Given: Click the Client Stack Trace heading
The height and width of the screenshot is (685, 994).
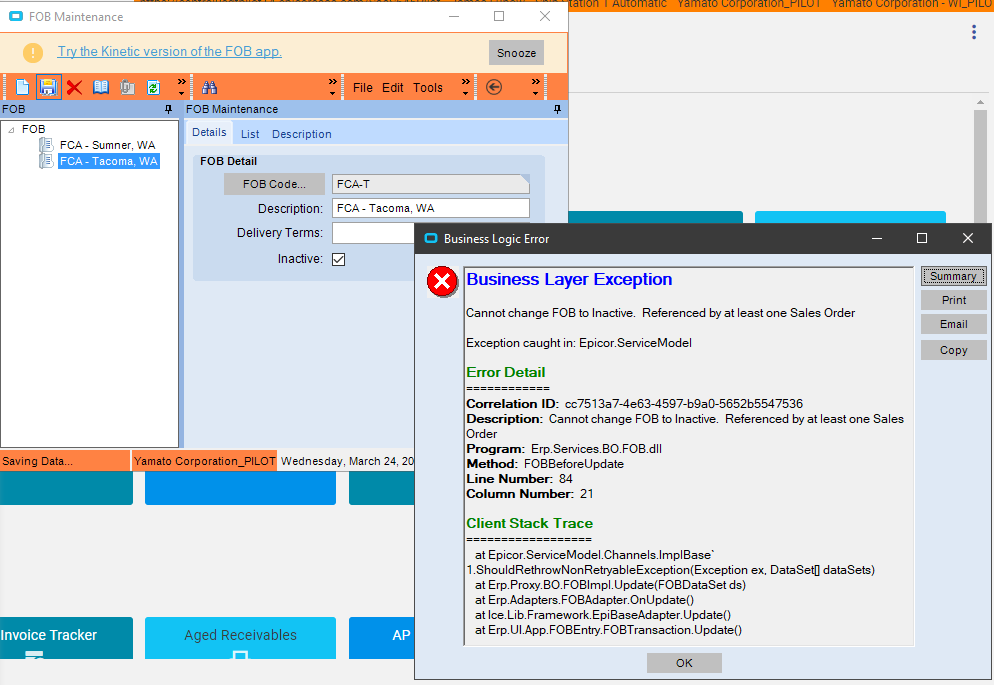Looking at the screenshot, I should tap(529, 523).
